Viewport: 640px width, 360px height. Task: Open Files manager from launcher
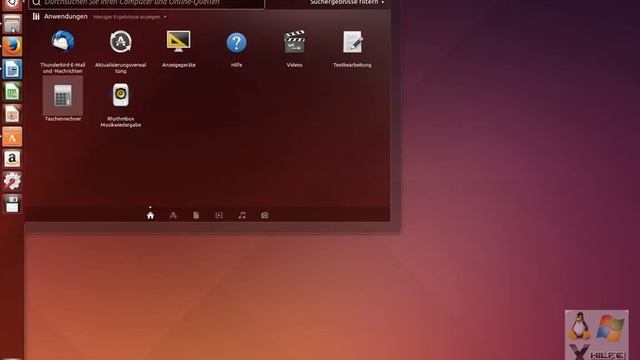tap(12, 24)
